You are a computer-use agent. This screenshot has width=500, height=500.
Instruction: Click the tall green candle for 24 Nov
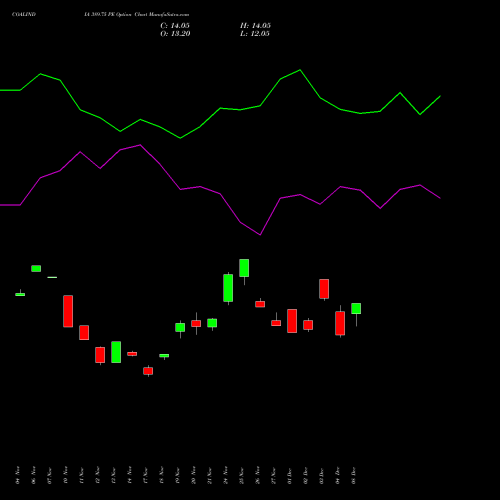[228, 288]
